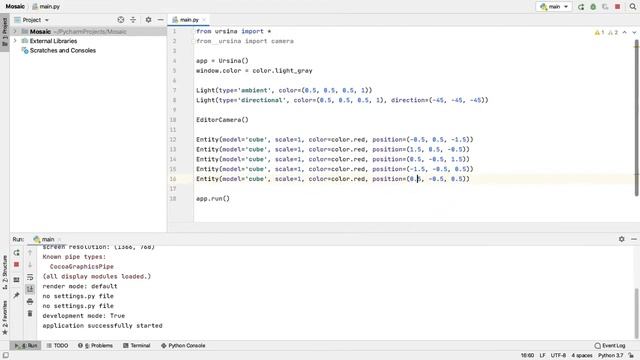Open Python 3.7 interpreter selector
The height and width of the screenshot is (360, 640).
pos(611,356)
